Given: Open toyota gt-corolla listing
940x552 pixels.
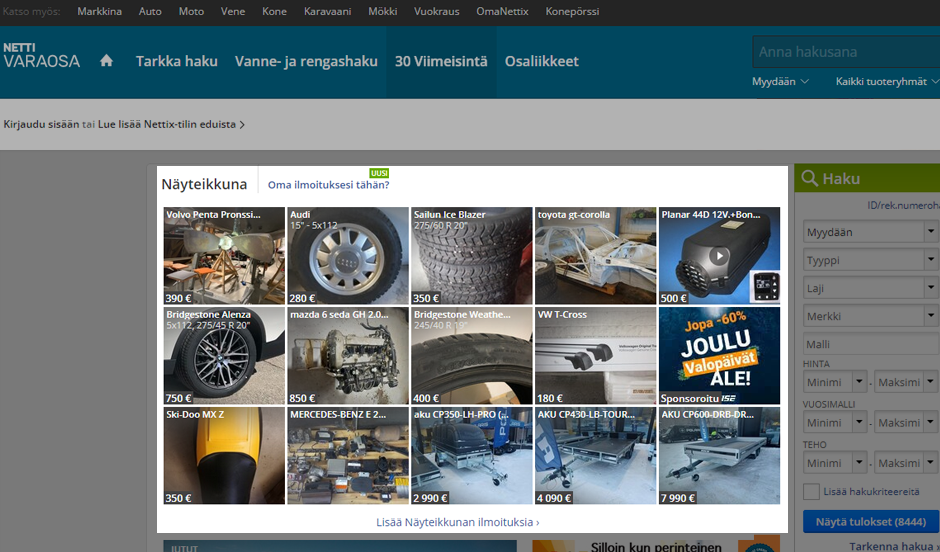Looking at the screenshot, I should tap(596, 256).
